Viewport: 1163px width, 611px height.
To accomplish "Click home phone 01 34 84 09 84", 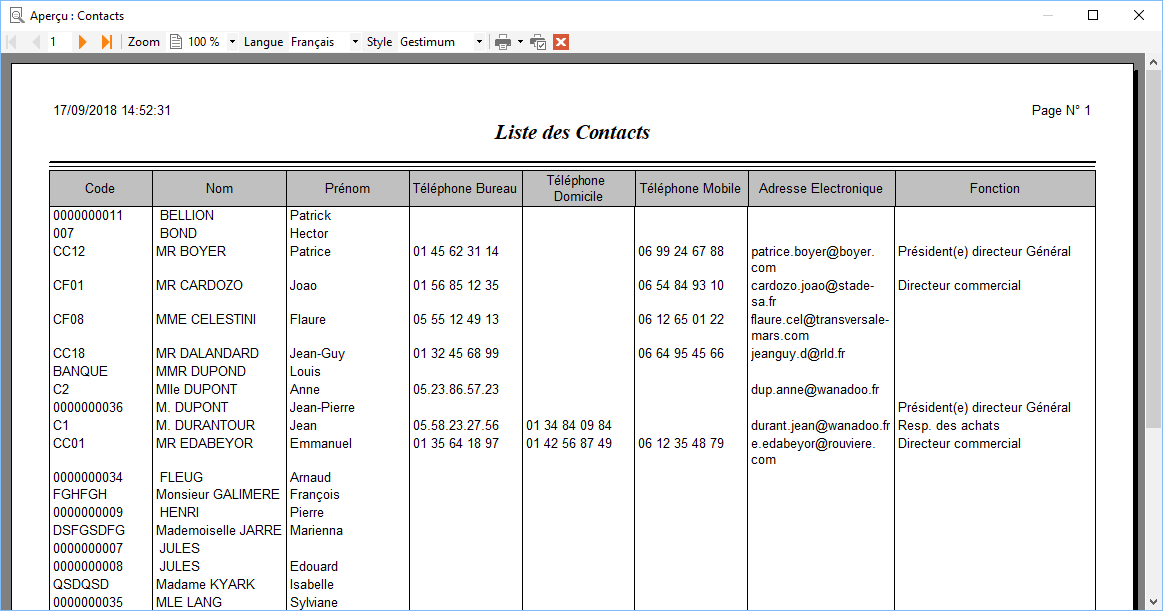I will [x=569, y=426].
